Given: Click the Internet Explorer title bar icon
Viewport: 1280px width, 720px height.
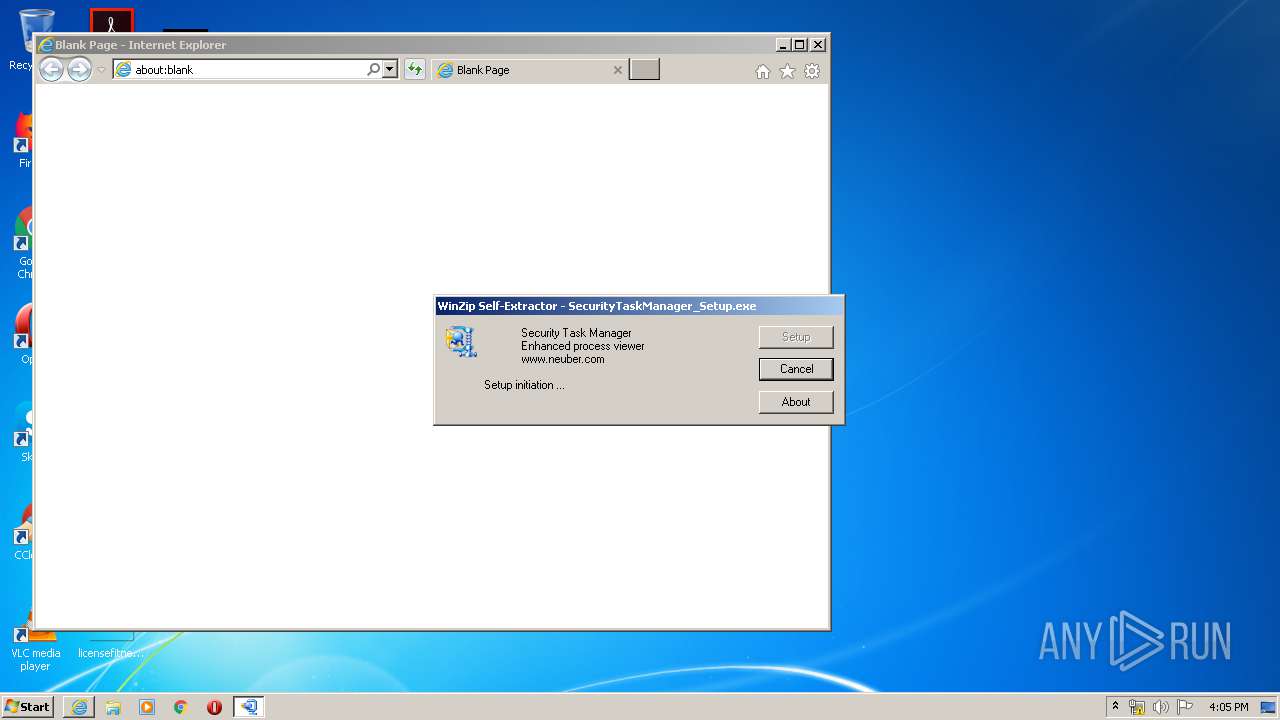Looking at the screenshot, I should pos(45,45).
